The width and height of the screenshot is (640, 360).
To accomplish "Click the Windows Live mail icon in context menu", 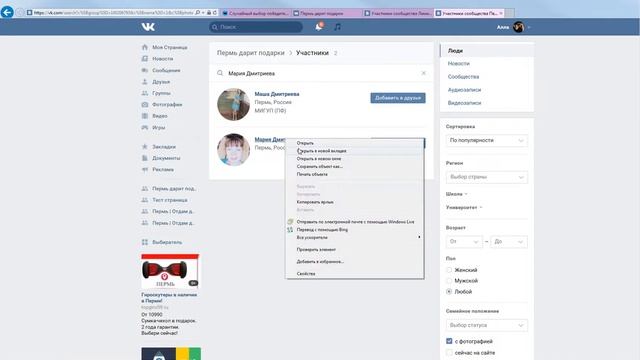I will pos(290,222).
